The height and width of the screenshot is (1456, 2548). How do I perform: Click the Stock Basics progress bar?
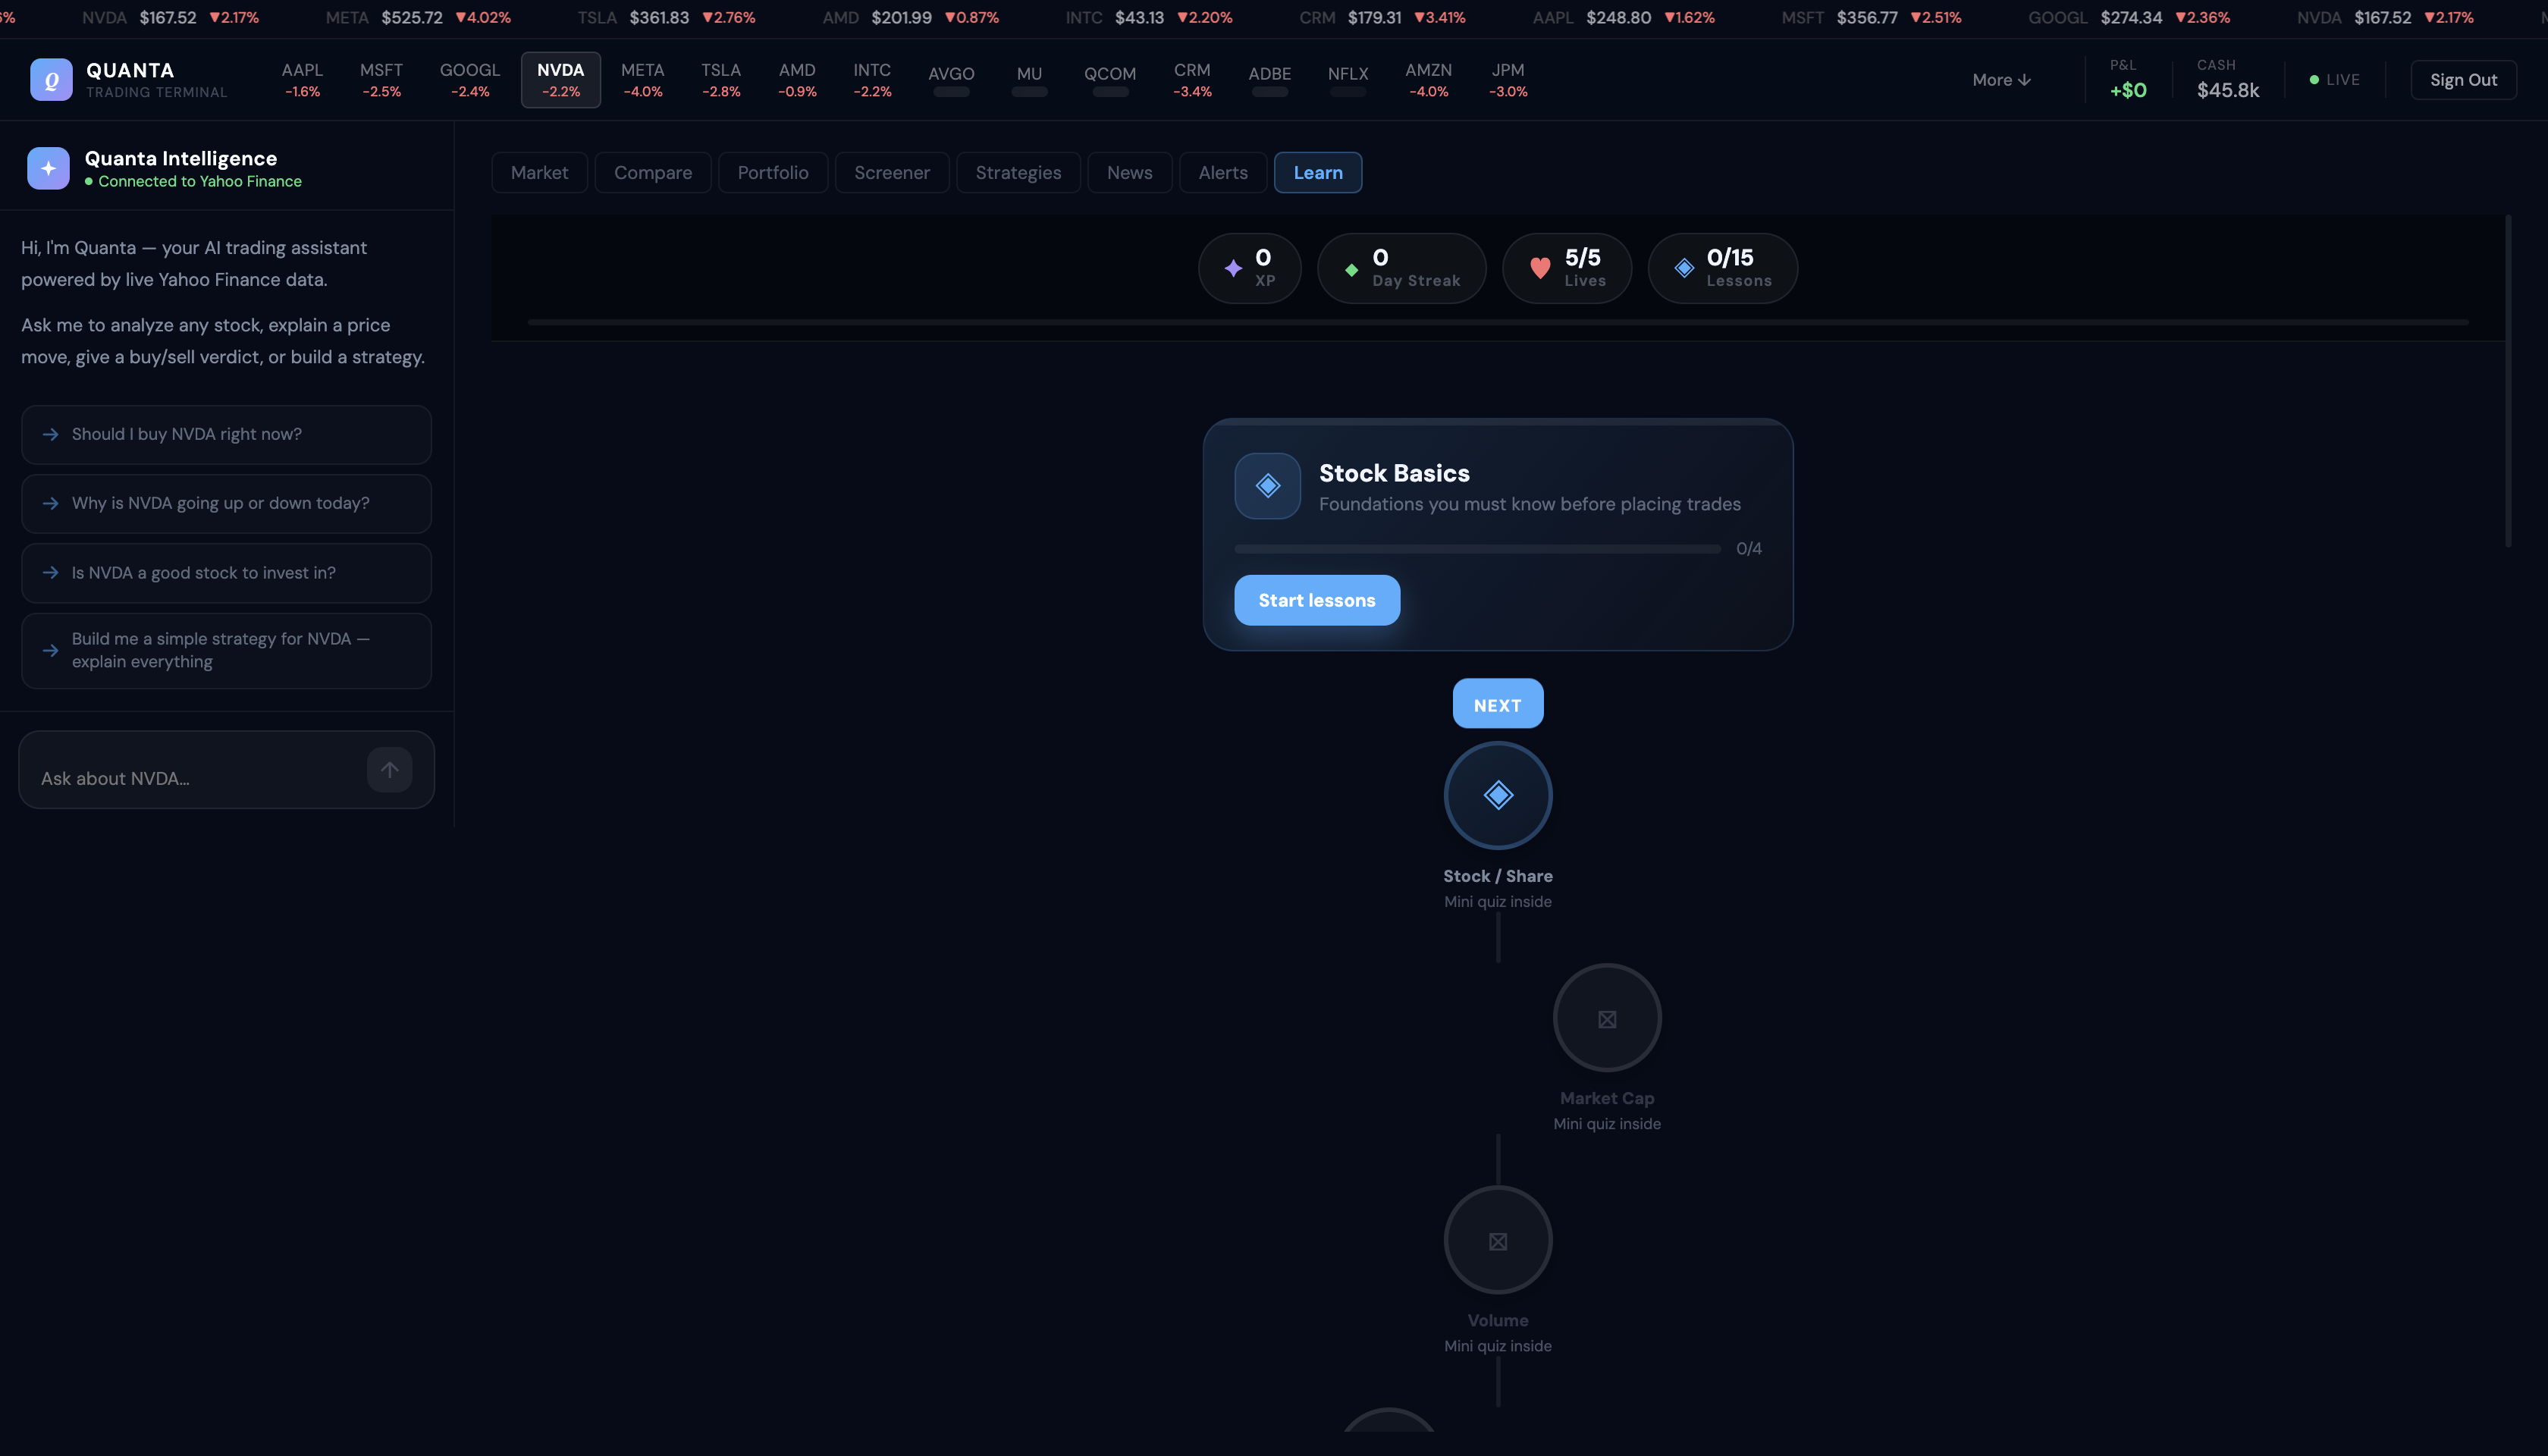click(x=1477, y=549)
